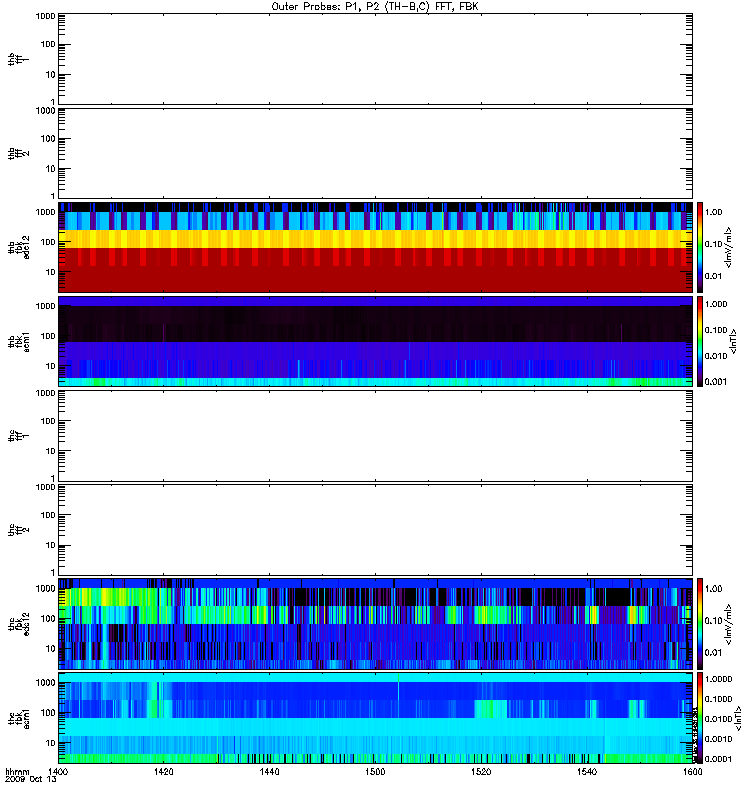Click the 'thc fbk edc12' panel axis label
Image resolution: width=750 pixels, height=800 pixels.
point(18,624)
